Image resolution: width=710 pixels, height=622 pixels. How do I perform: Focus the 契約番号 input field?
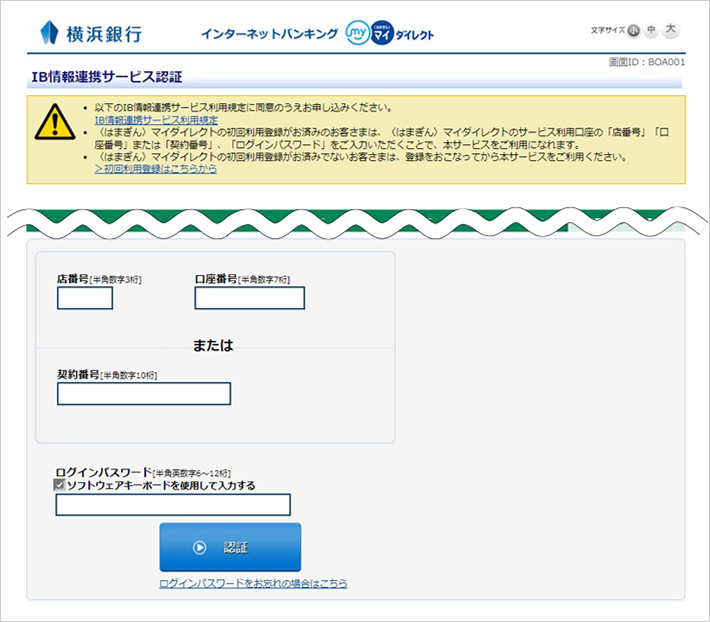pyautogui.click(x=144, y=394)
